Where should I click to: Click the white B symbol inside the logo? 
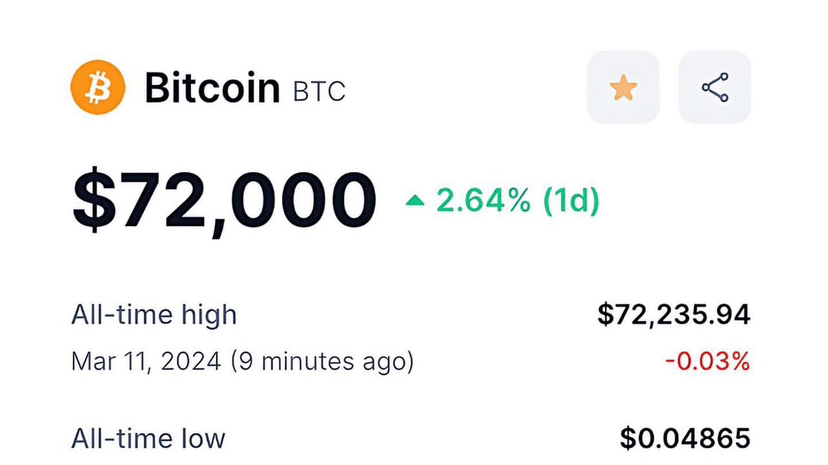pos(98,88)
